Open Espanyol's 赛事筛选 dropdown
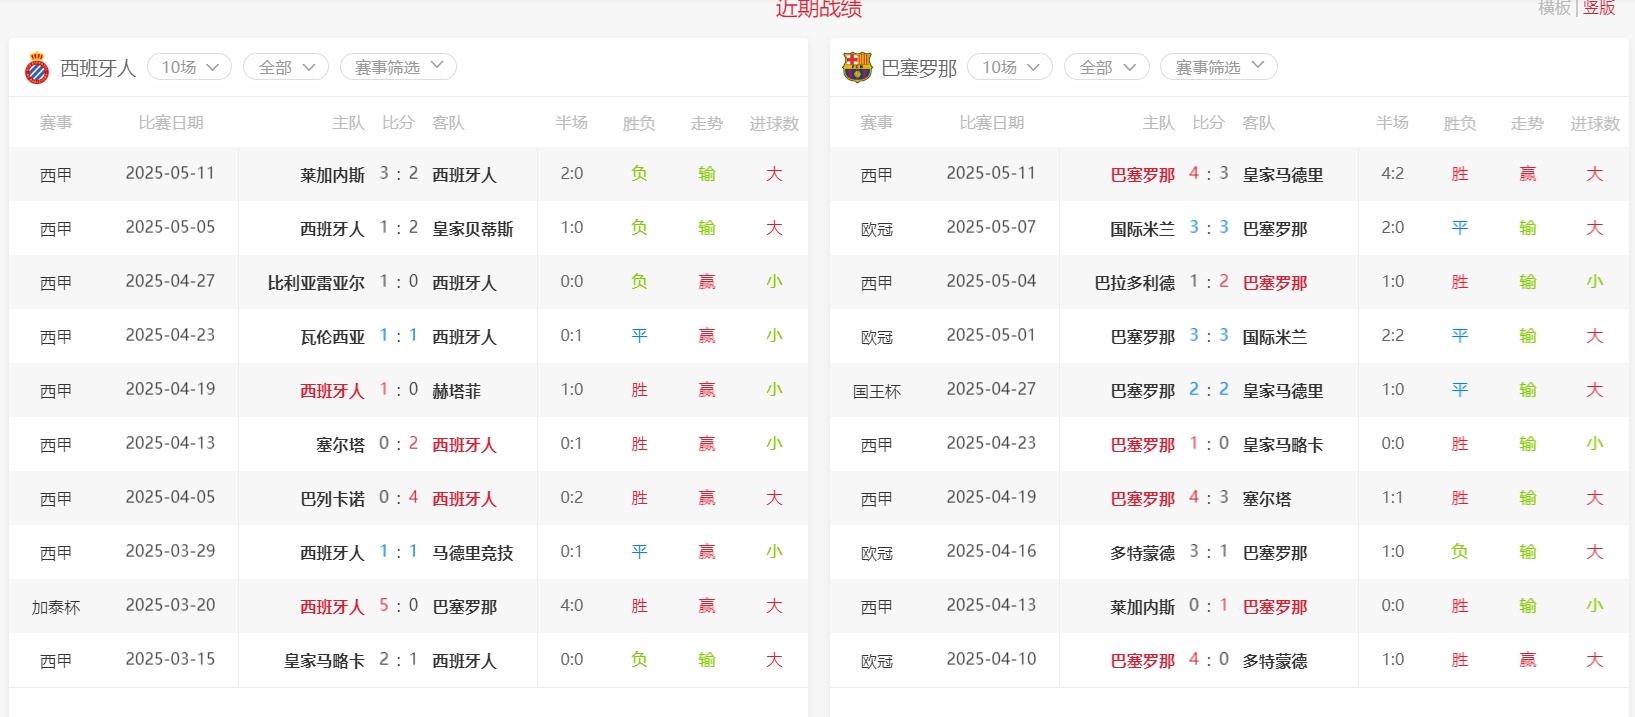This screenshot has height=717, width=1635. 398,67
